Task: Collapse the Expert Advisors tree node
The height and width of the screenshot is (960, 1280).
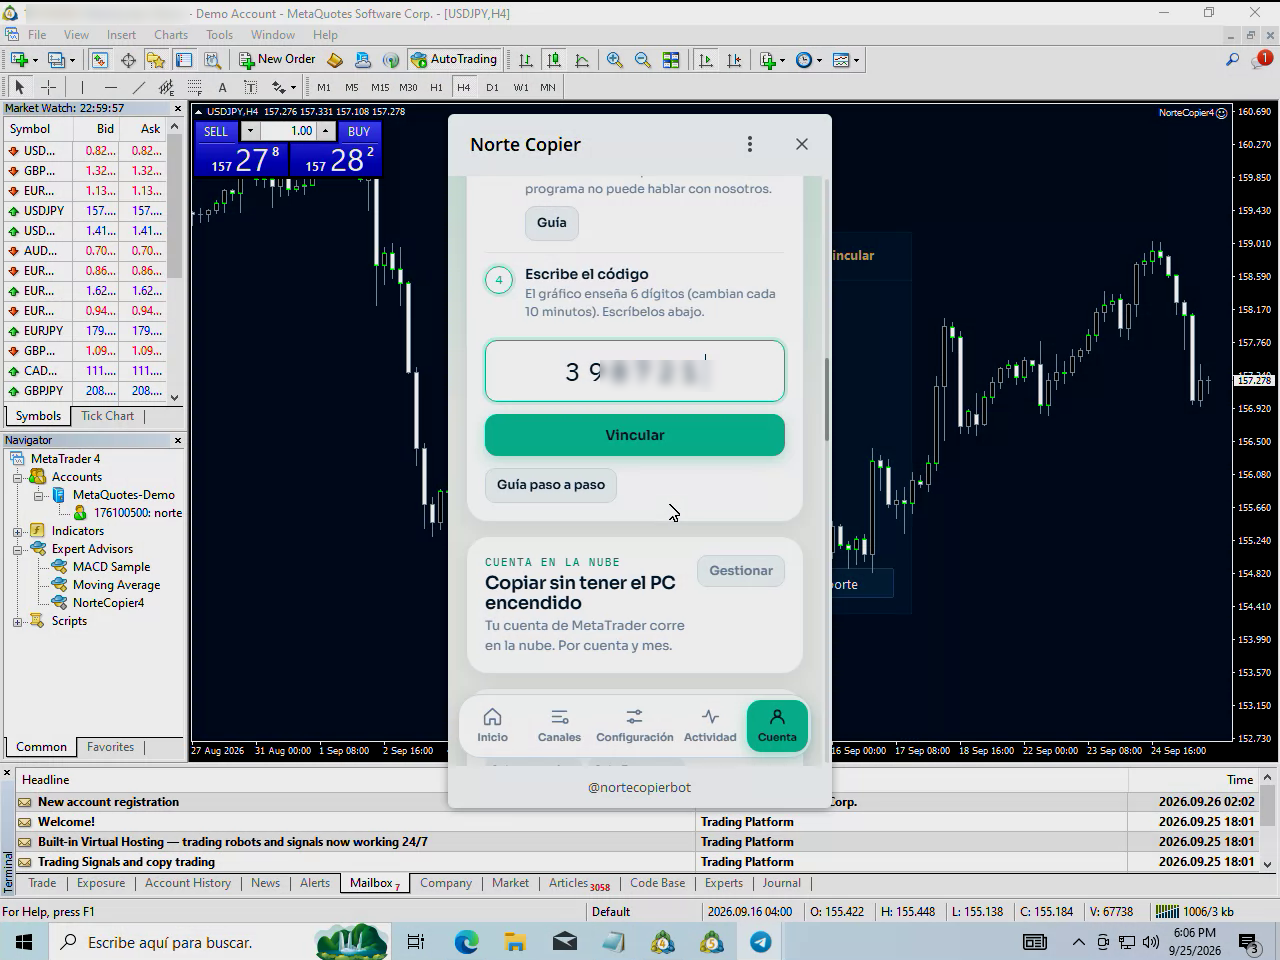Action: click(x=17, y=549)
